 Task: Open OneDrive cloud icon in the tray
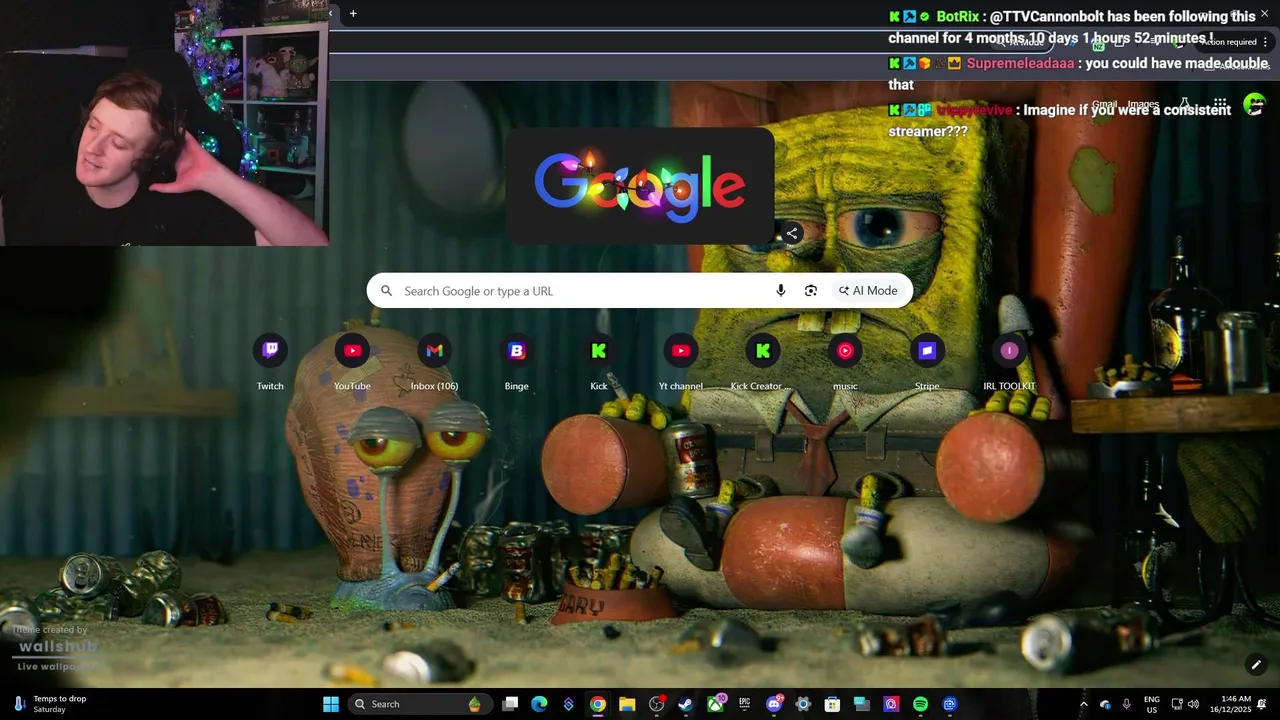pos(1105,704)
